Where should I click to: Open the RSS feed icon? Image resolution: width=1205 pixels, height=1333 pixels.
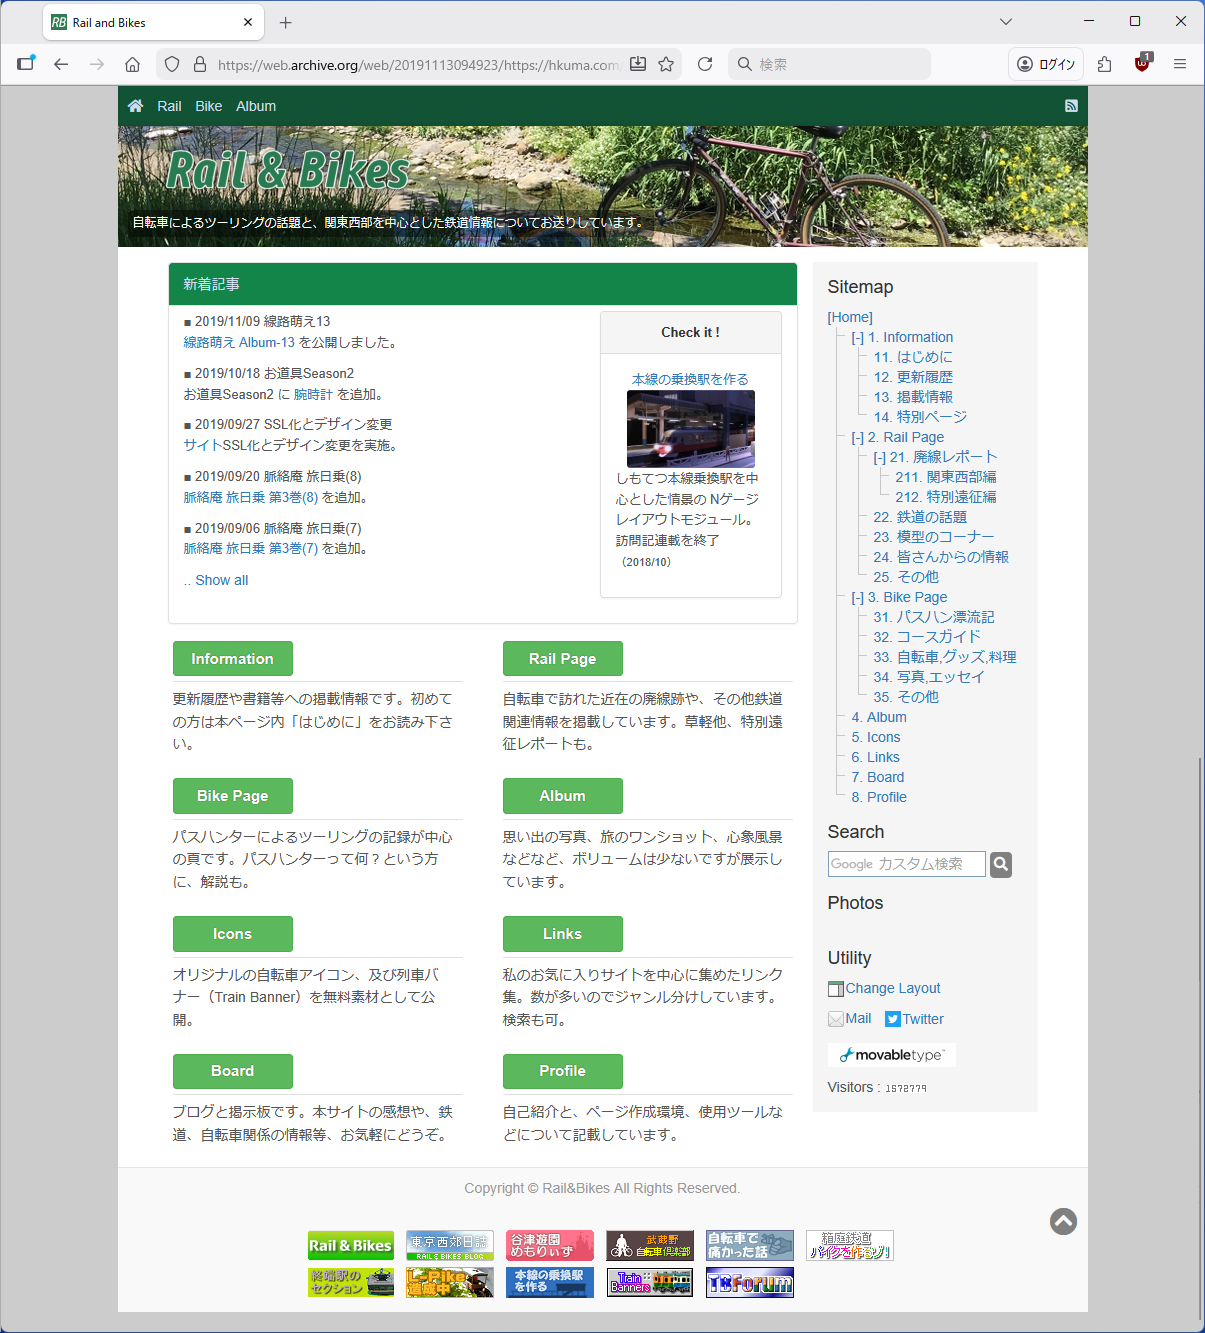(1071, 106)
